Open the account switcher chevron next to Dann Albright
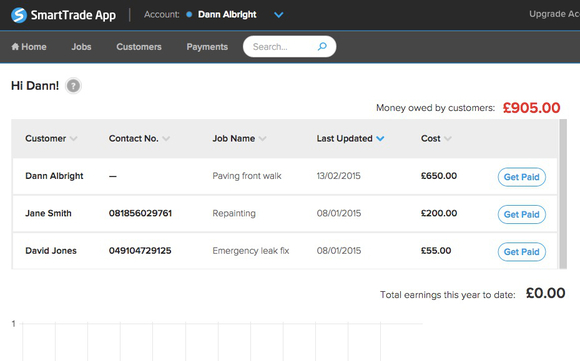This screenshot has height=361, width=580. [279, 15]
